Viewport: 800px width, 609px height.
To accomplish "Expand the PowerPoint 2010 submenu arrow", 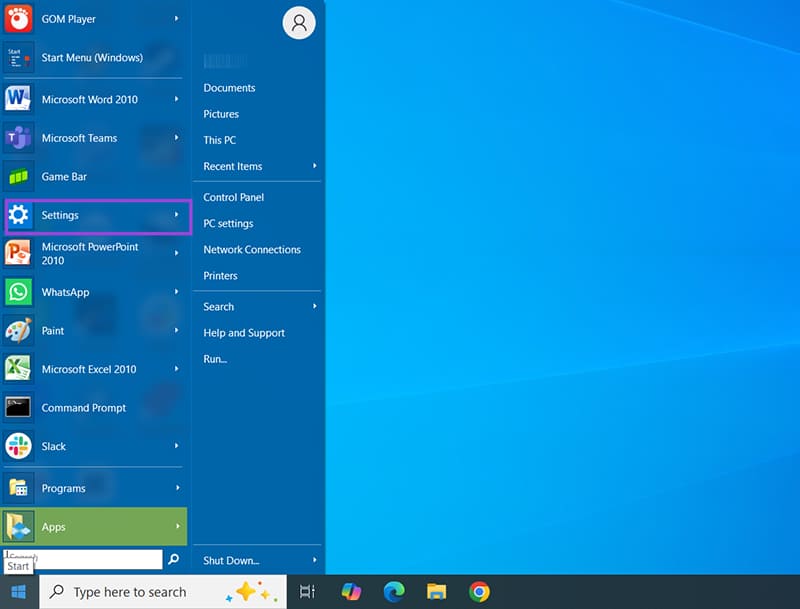I will click(177, 253).
